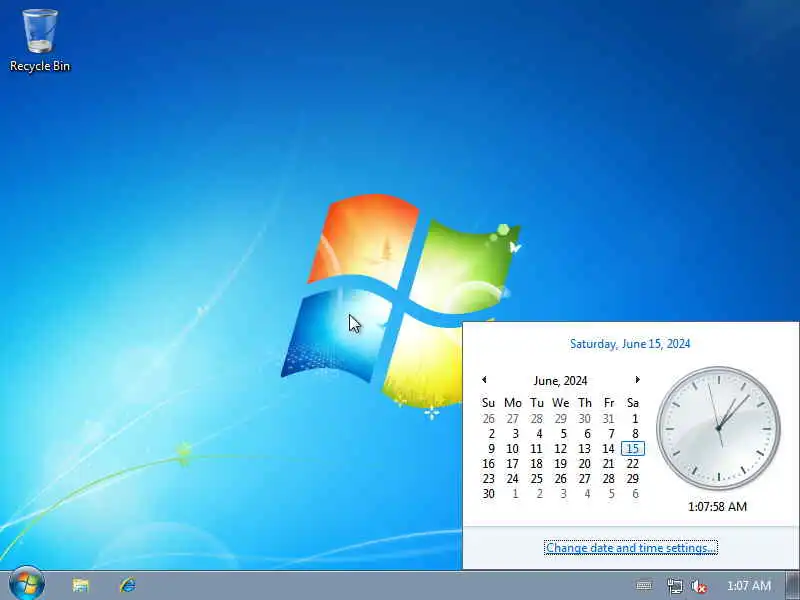This screenshot has height=600, width=800.
Task: Select June 4 in the calendar
Action: pyautogui.click(x=539, y=434)
